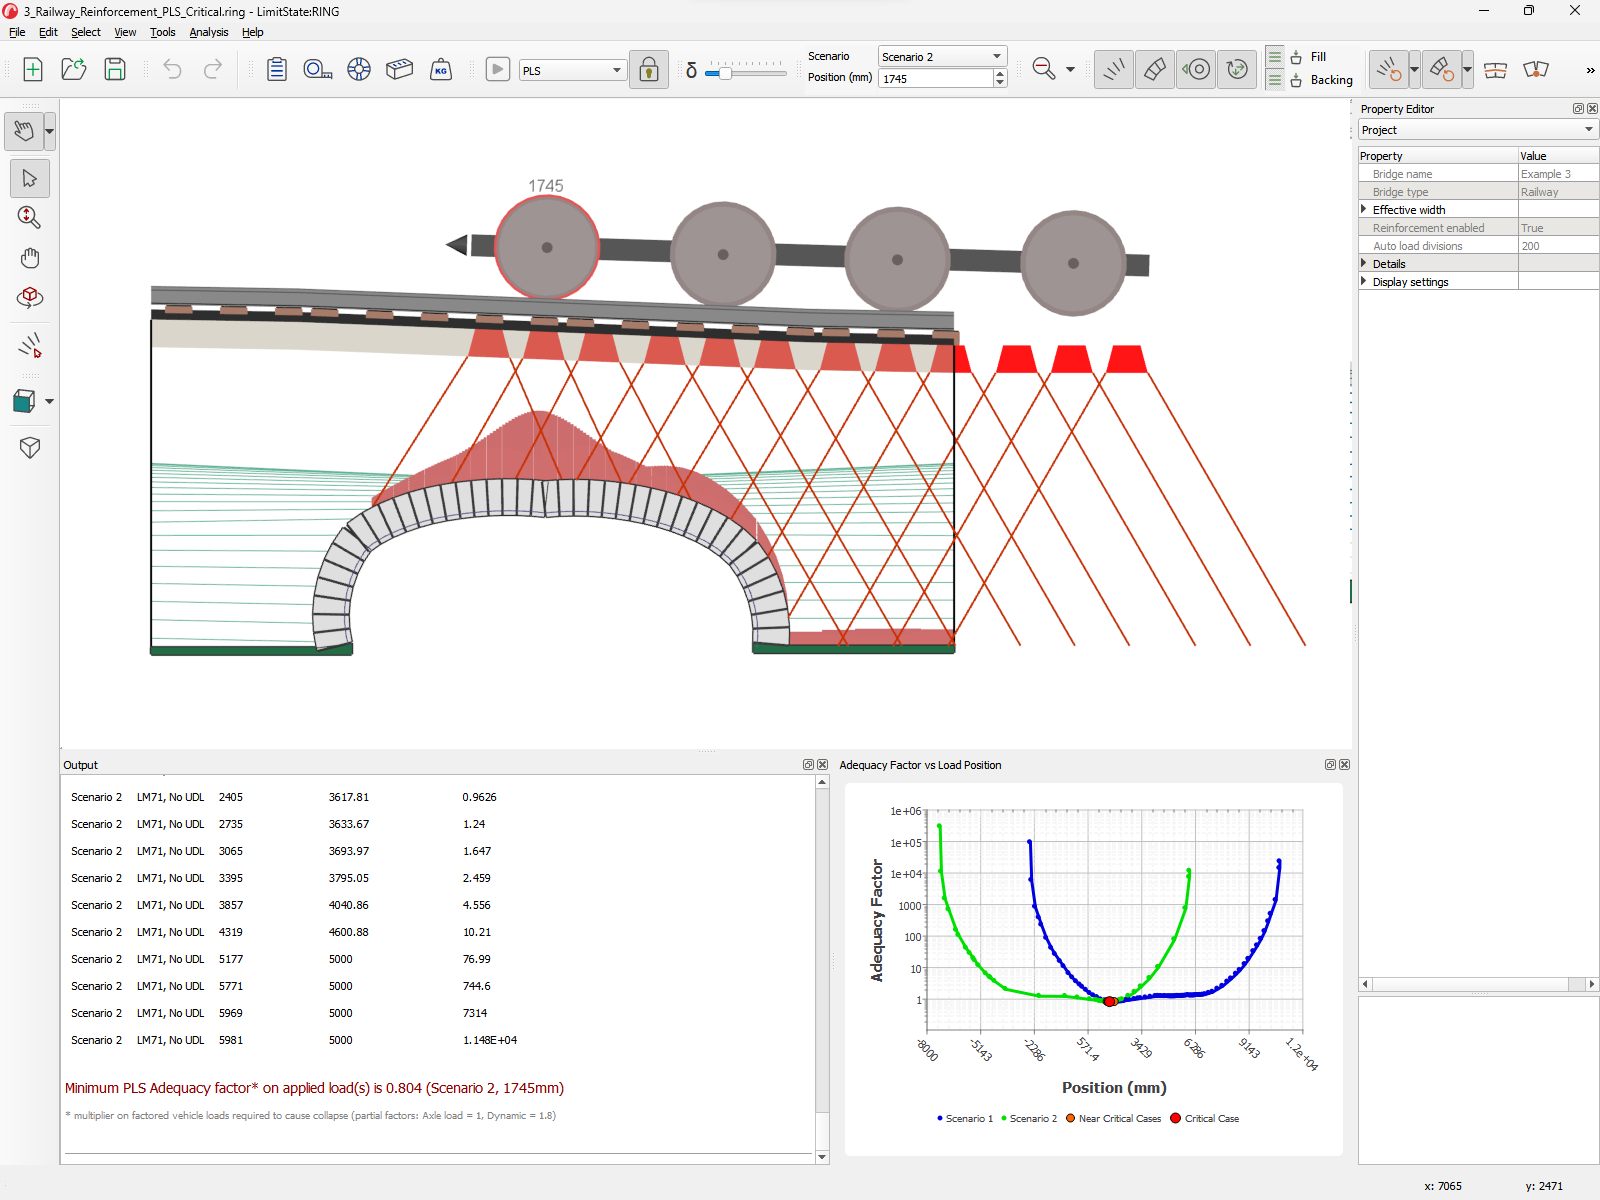
Task: Open the Analysis menu
Action: [x=208, y=32]
